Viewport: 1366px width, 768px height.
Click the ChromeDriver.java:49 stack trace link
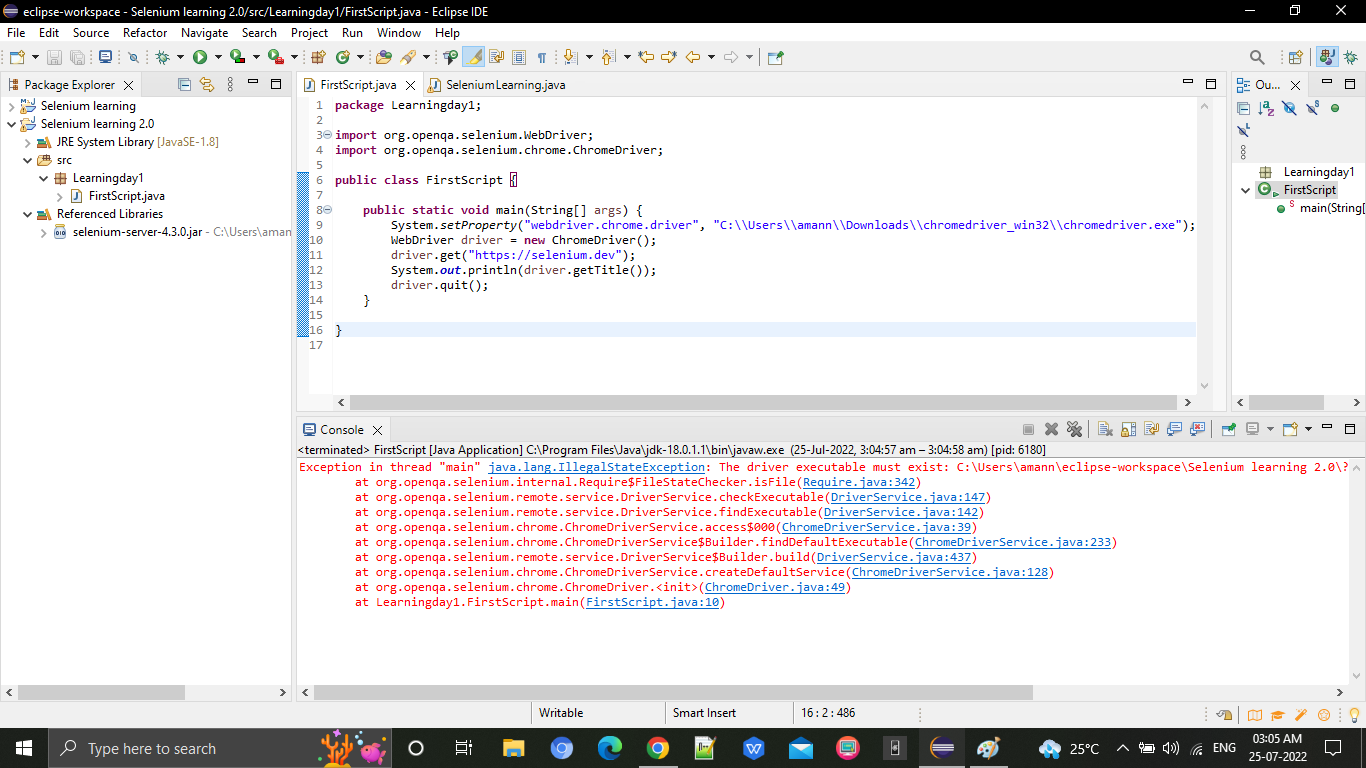point(774,587)
